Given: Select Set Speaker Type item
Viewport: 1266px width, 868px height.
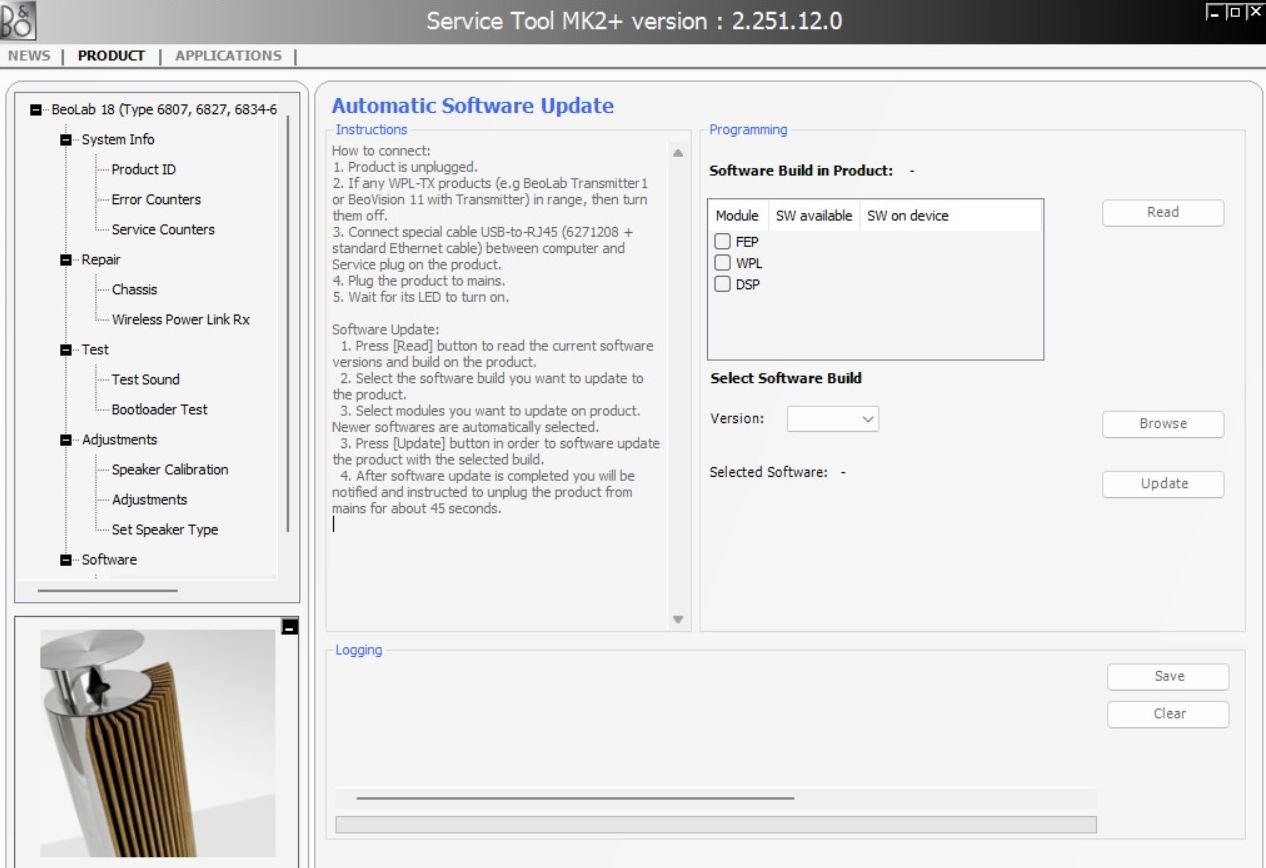Looking at the screenshot, I should click(x=164, y=530).
